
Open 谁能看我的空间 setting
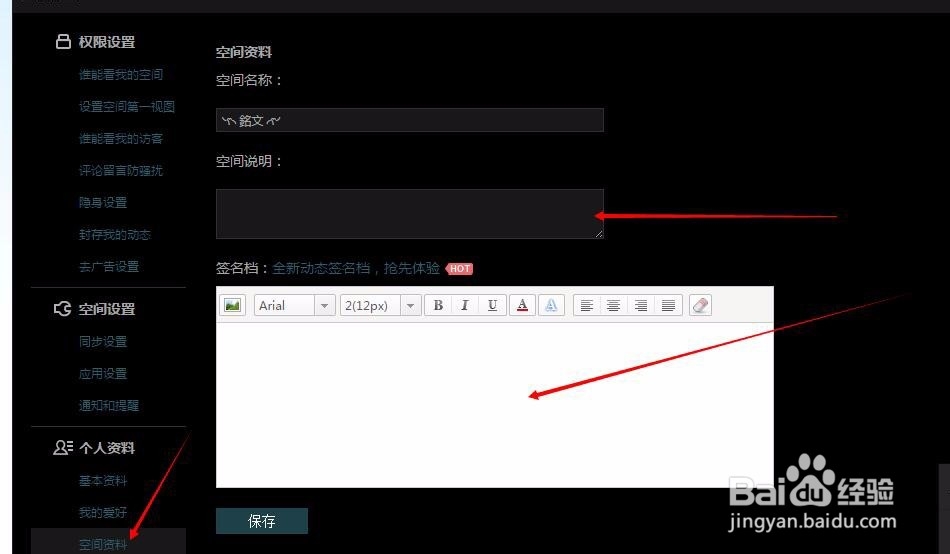pyautogui.click(x=121, y=75)
